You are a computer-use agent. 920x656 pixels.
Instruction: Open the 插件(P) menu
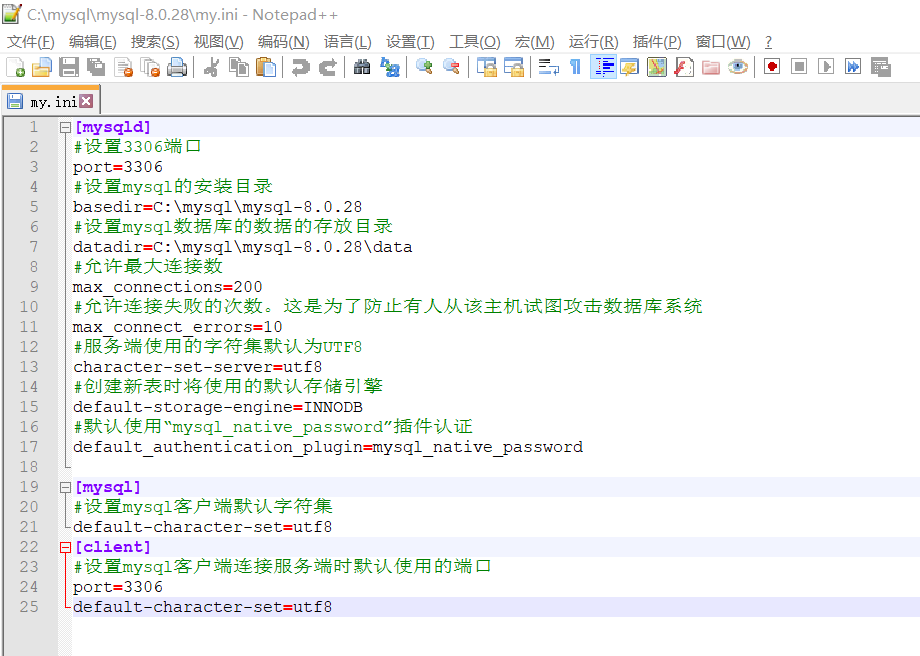[657, 42]
